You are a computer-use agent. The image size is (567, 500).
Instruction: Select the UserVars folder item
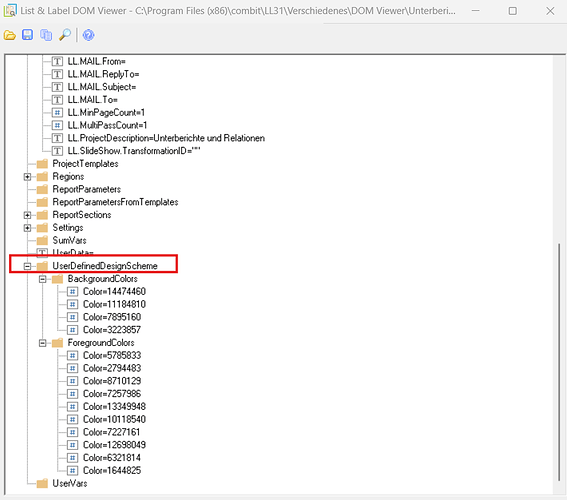[70, 484]
